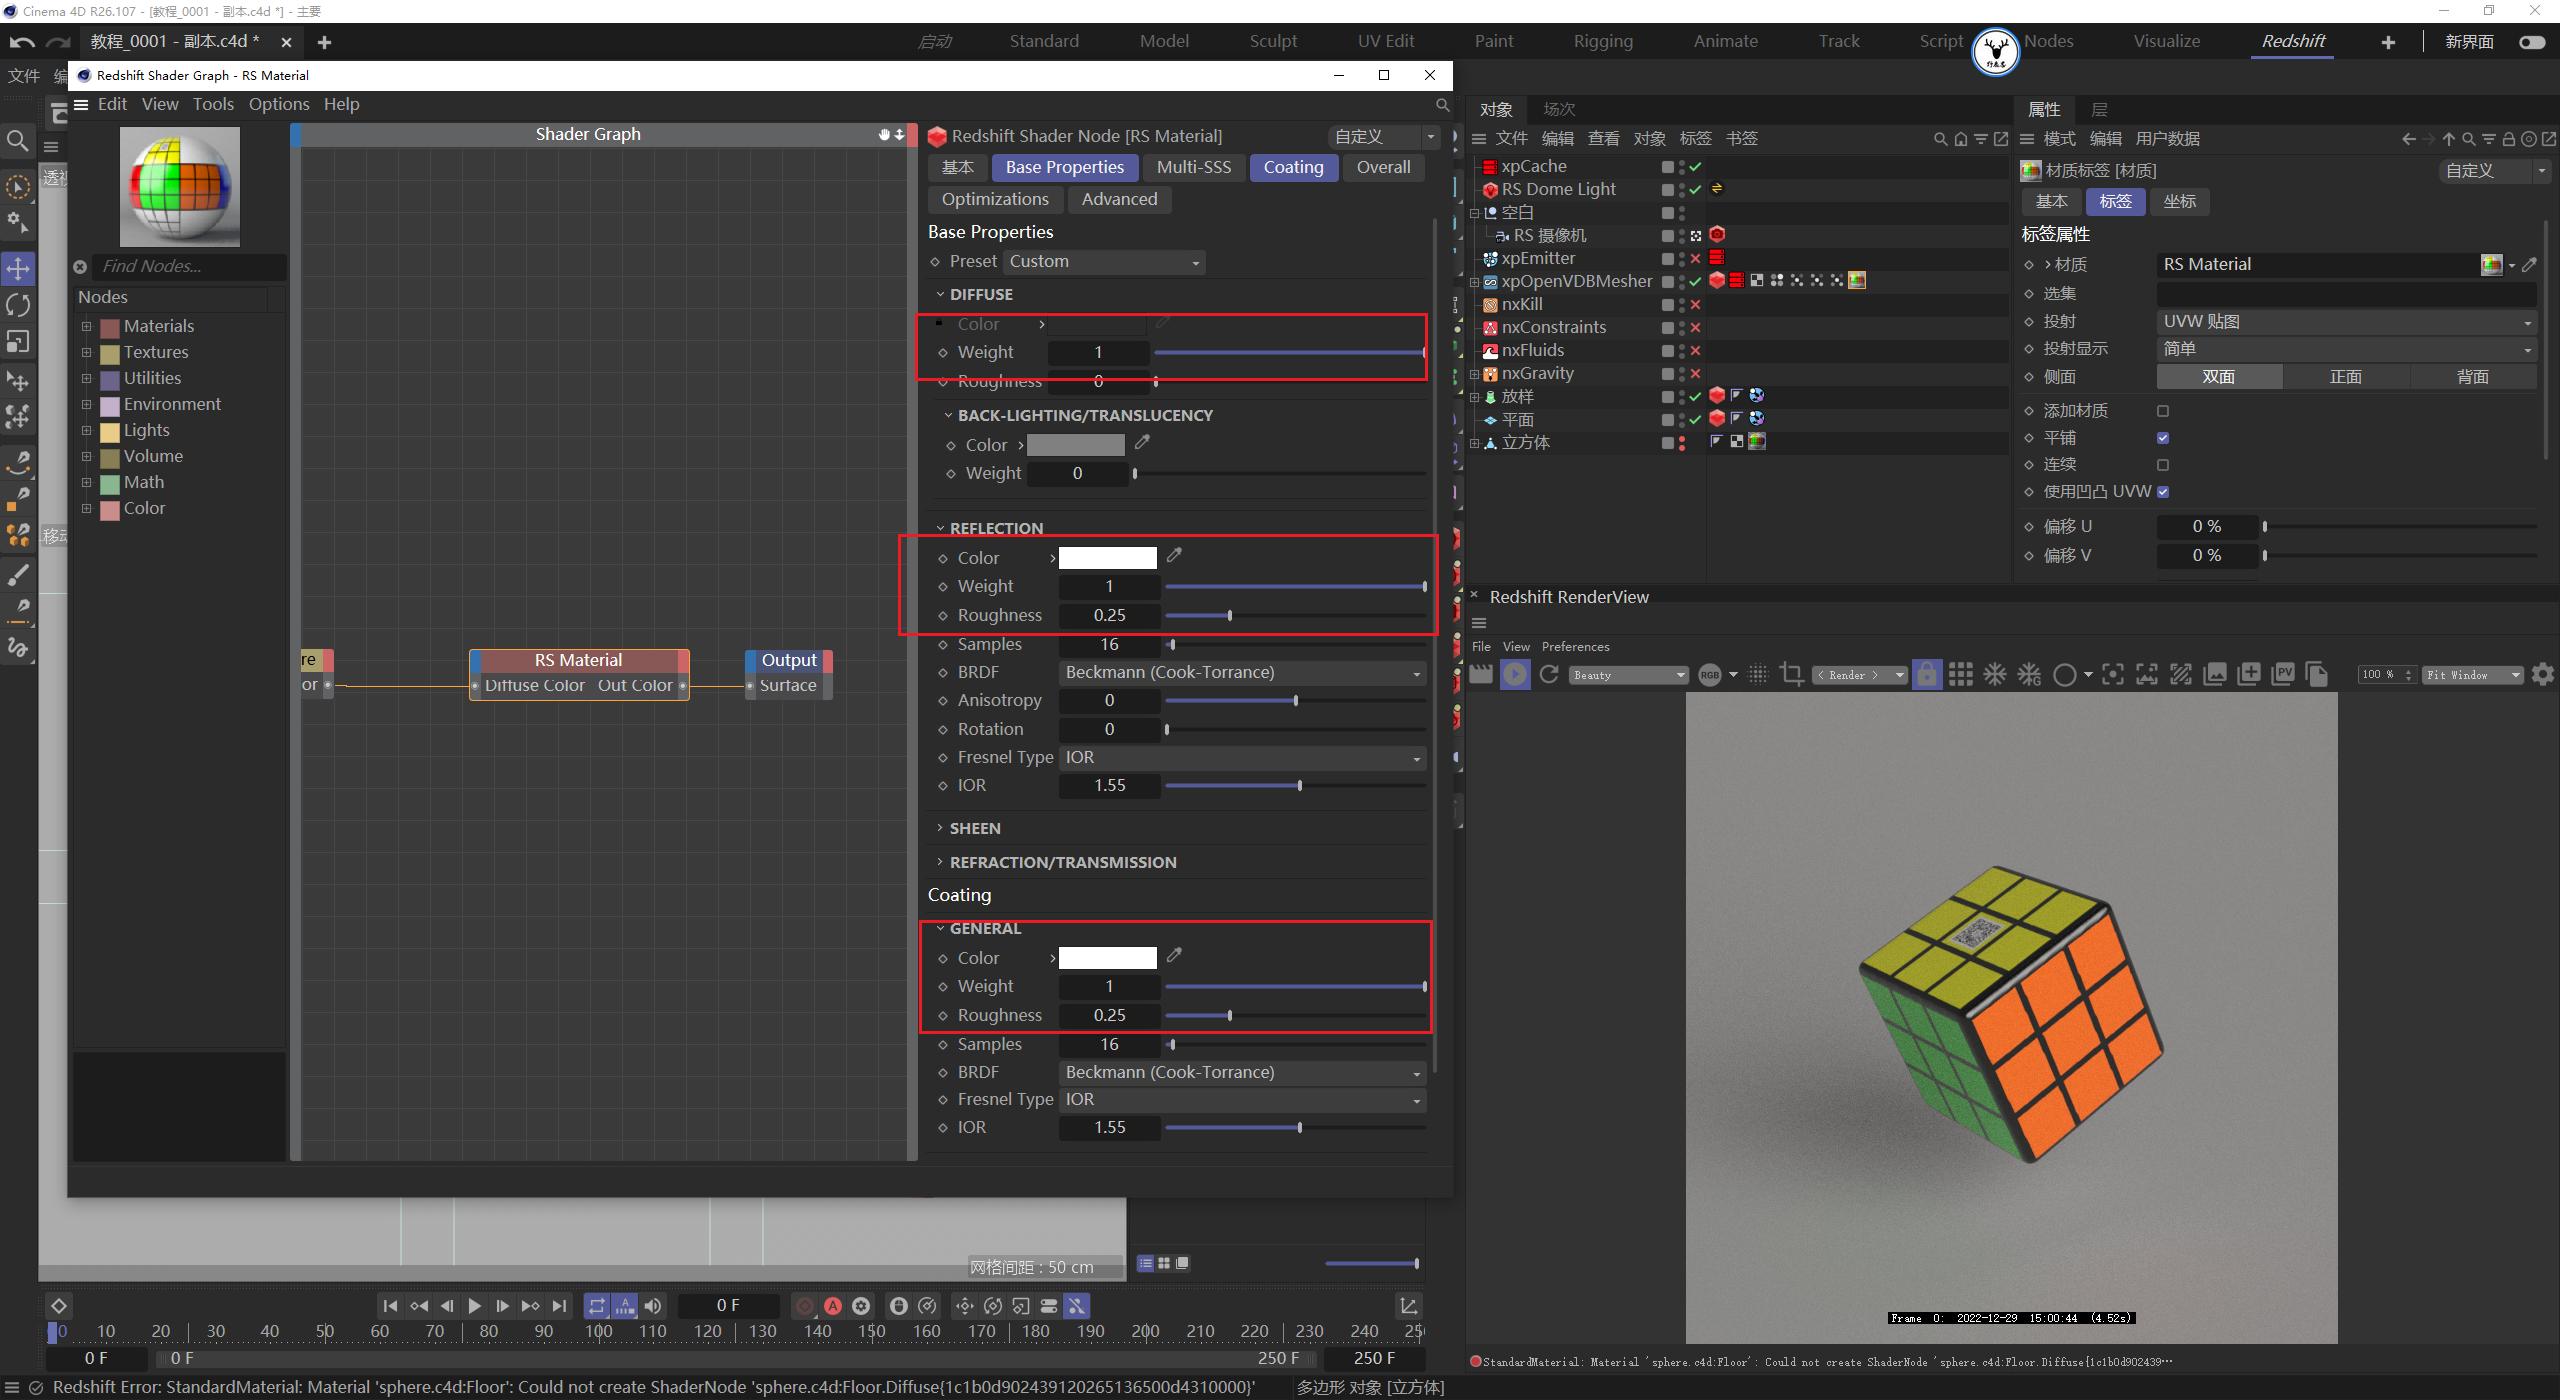Open the RenderView settings gear icon
The image size is (2560, 1400).
[x=2542, y=674]
